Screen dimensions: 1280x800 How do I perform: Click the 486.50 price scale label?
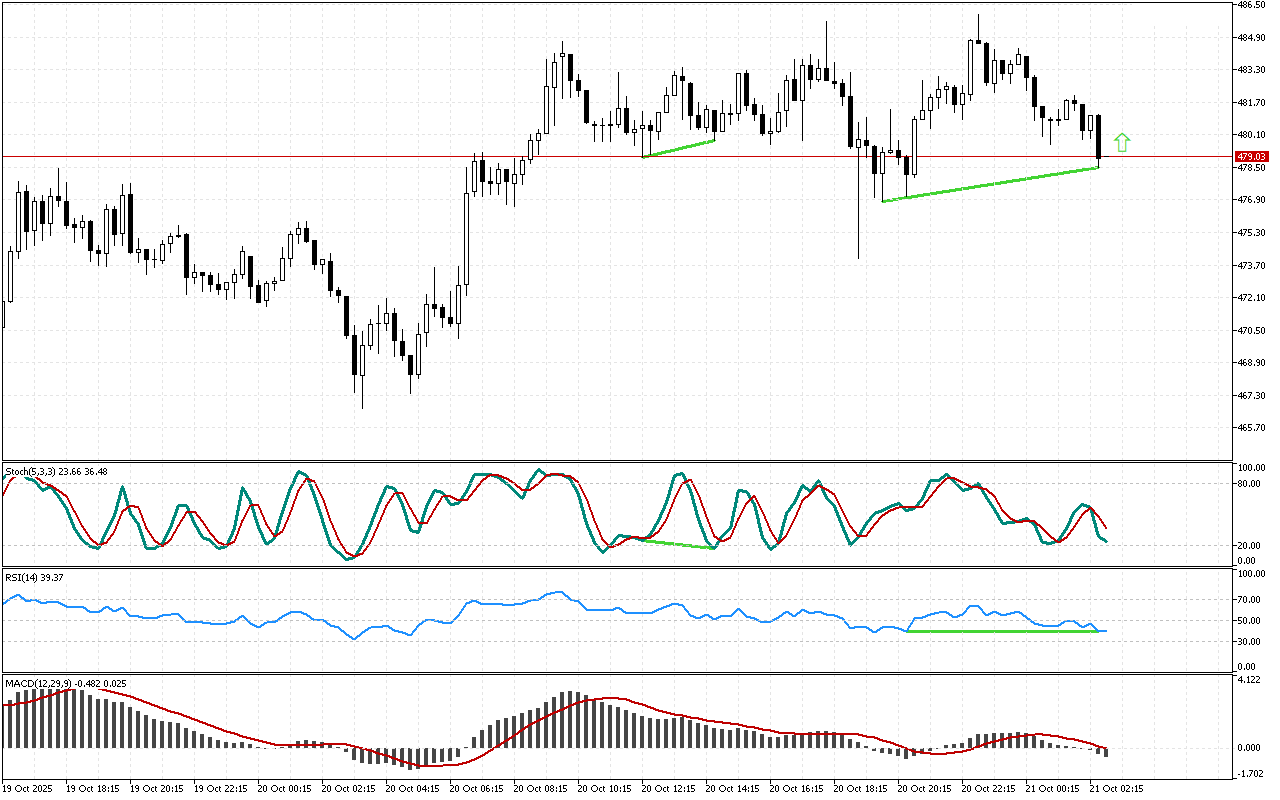click(x=1251, y=5)
